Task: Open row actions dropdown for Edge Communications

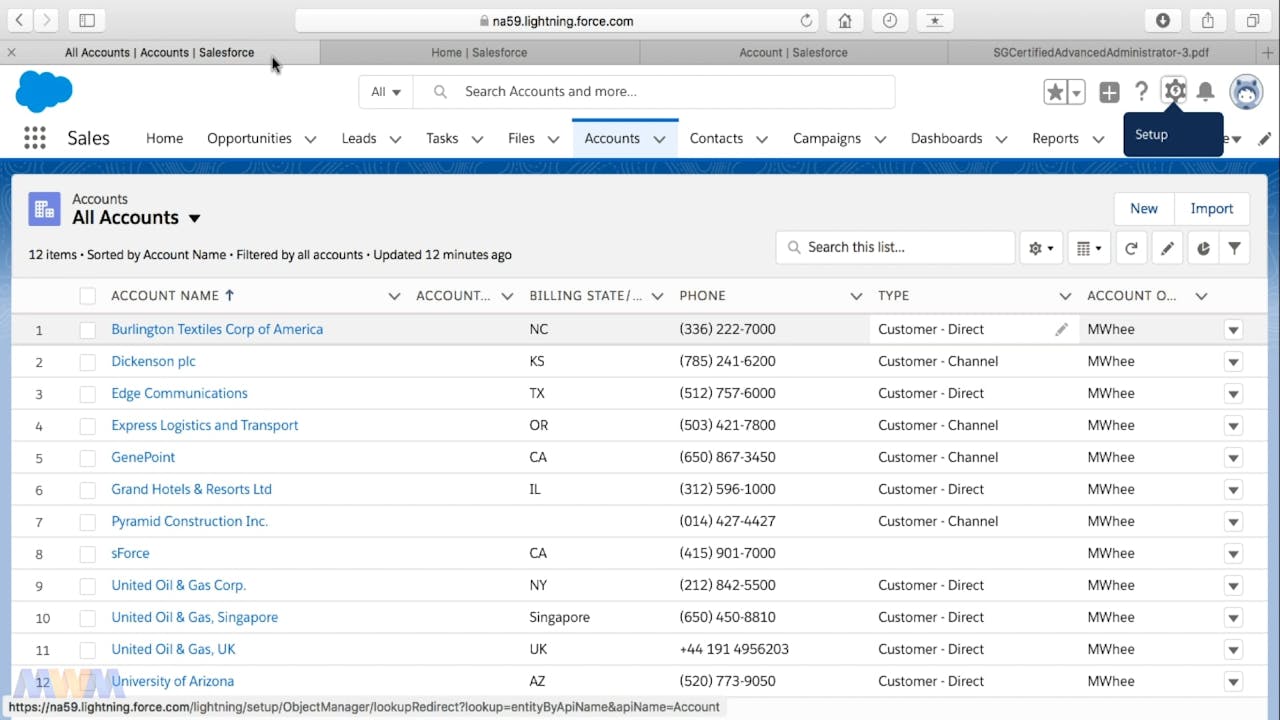Action: point(1233,394)
